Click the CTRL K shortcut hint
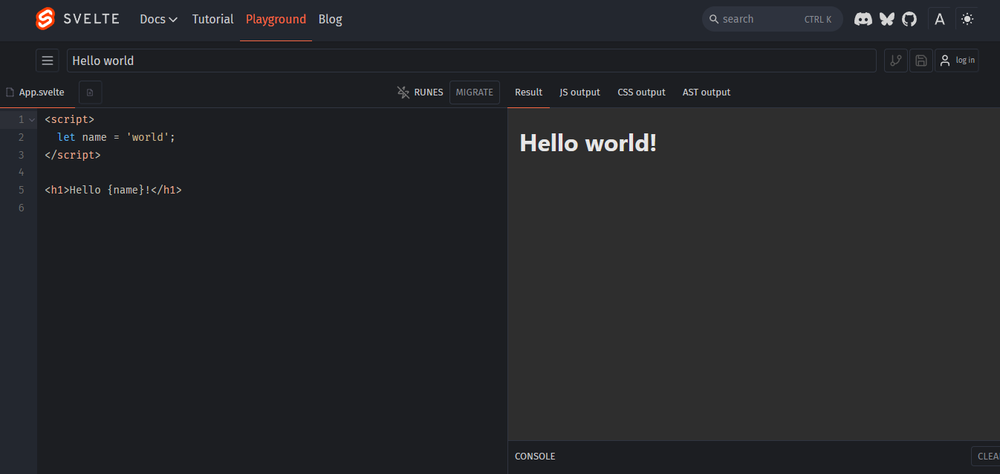Screen dimensions: 1000x474 click(x=818, y=20)
